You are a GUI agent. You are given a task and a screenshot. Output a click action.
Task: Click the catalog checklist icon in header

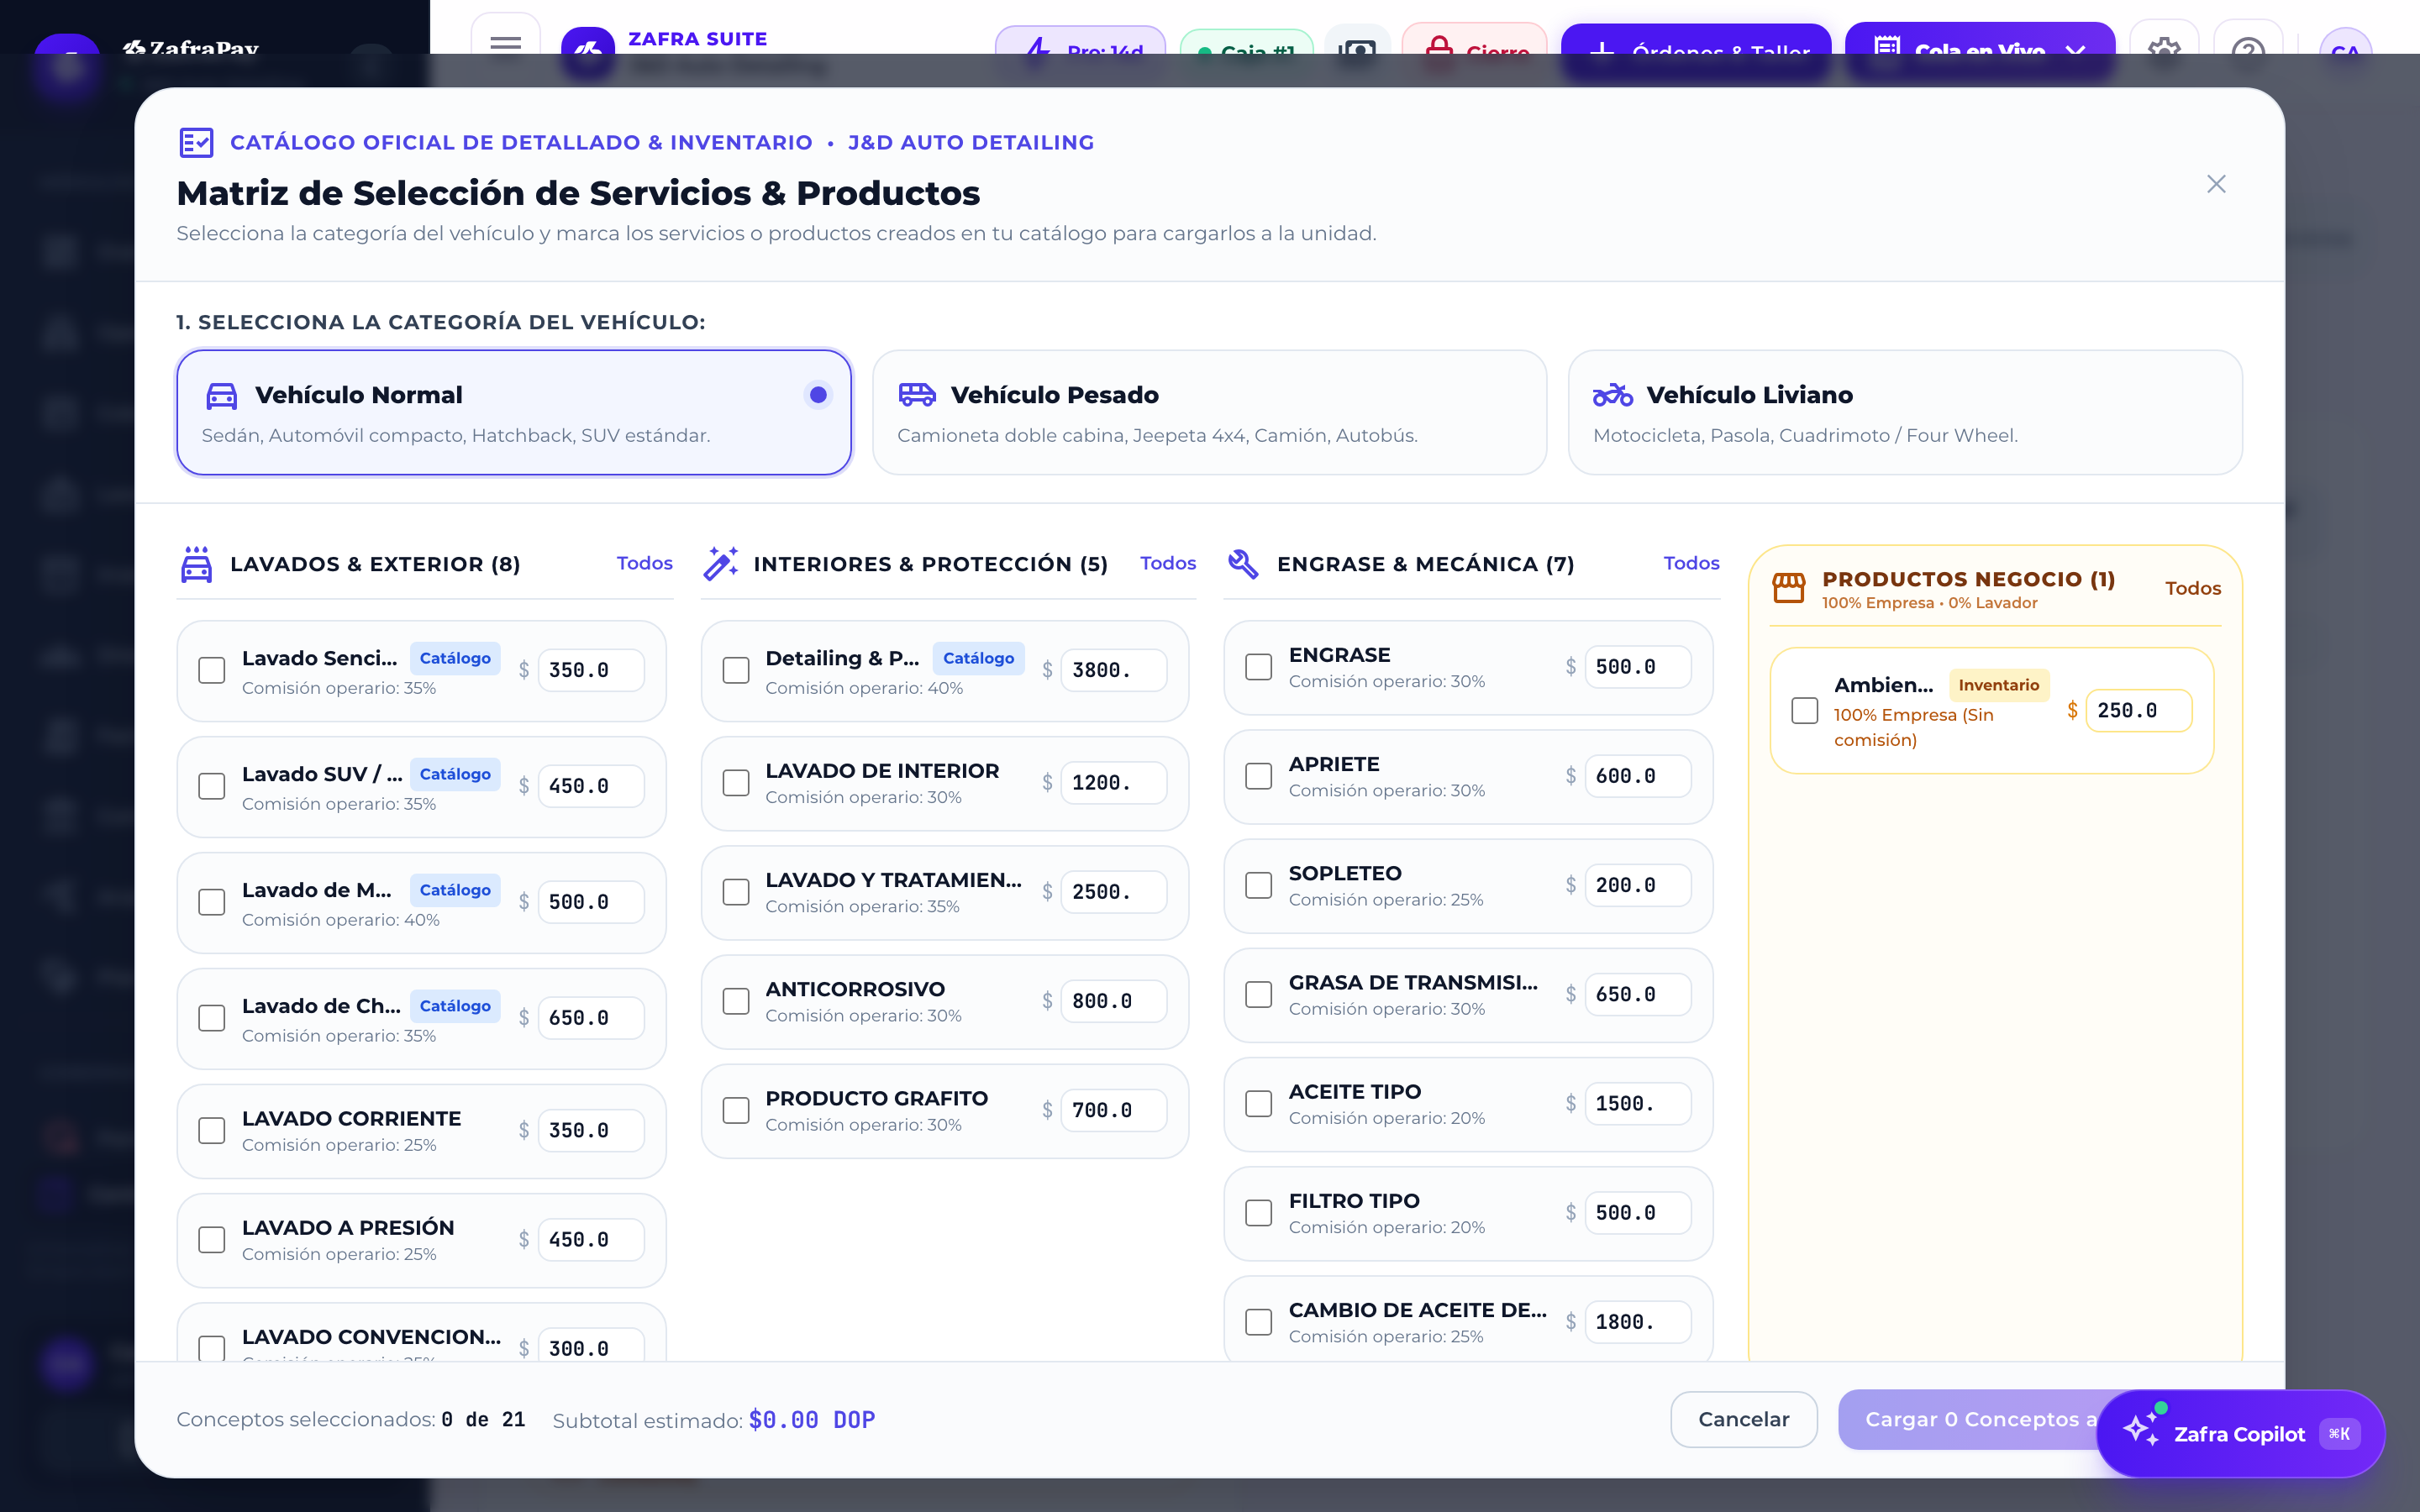click(x=196, y=142)
